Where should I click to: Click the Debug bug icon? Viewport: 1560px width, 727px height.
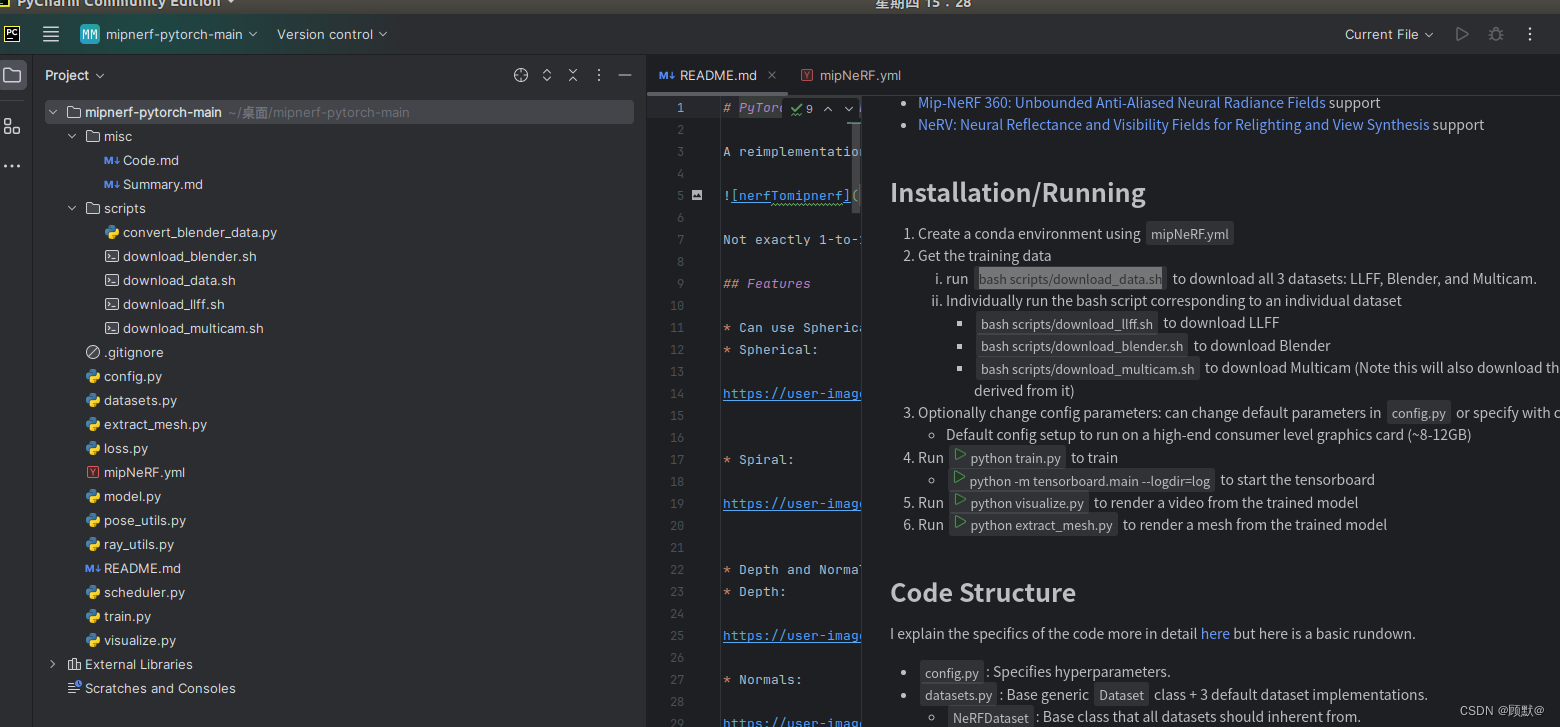[1496, 34]
